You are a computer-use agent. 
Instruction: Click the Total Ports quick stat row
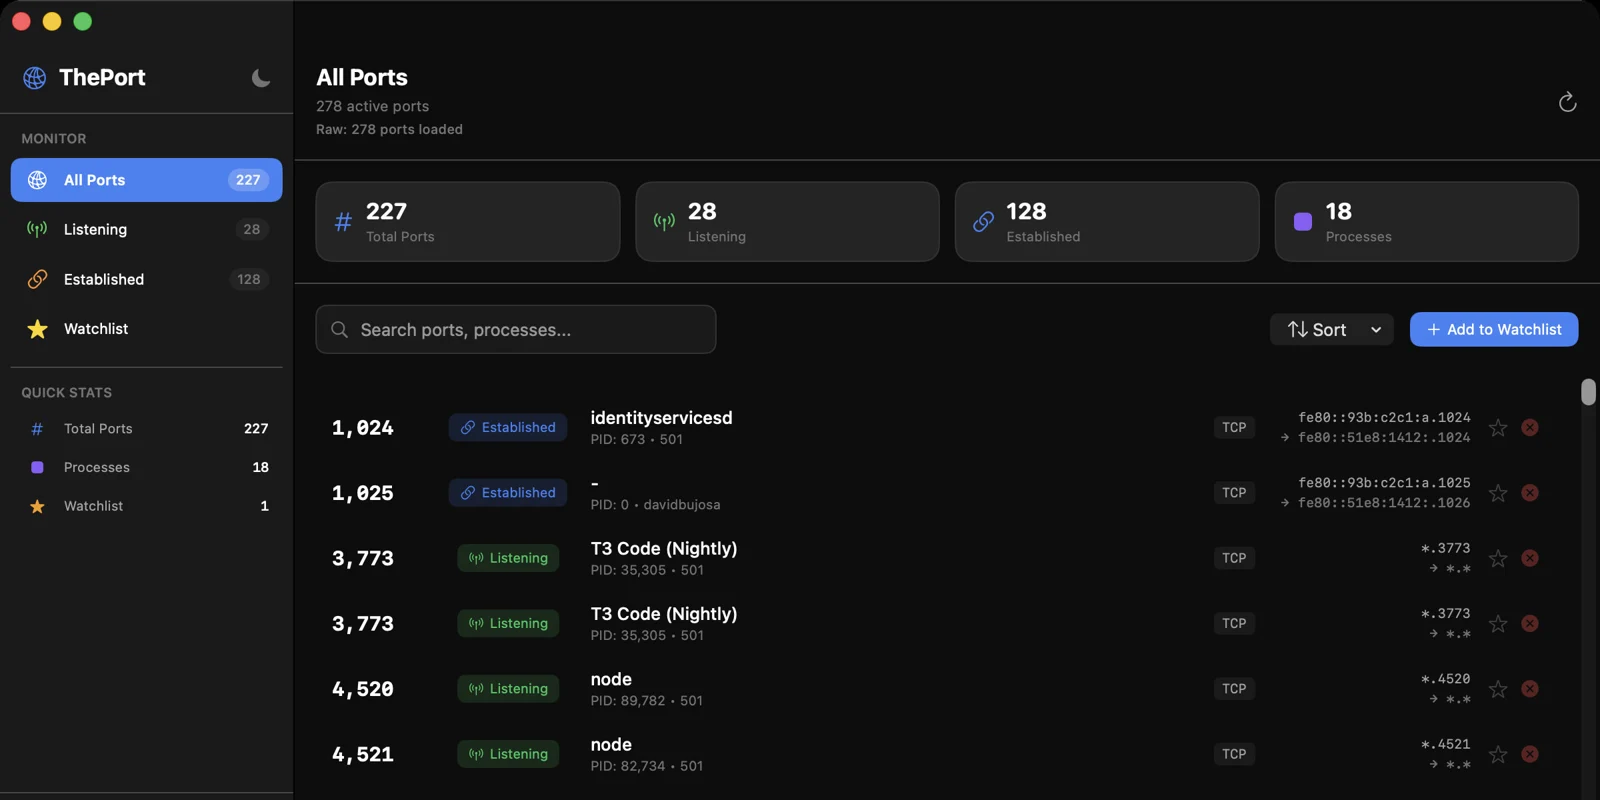pos(146,428)
